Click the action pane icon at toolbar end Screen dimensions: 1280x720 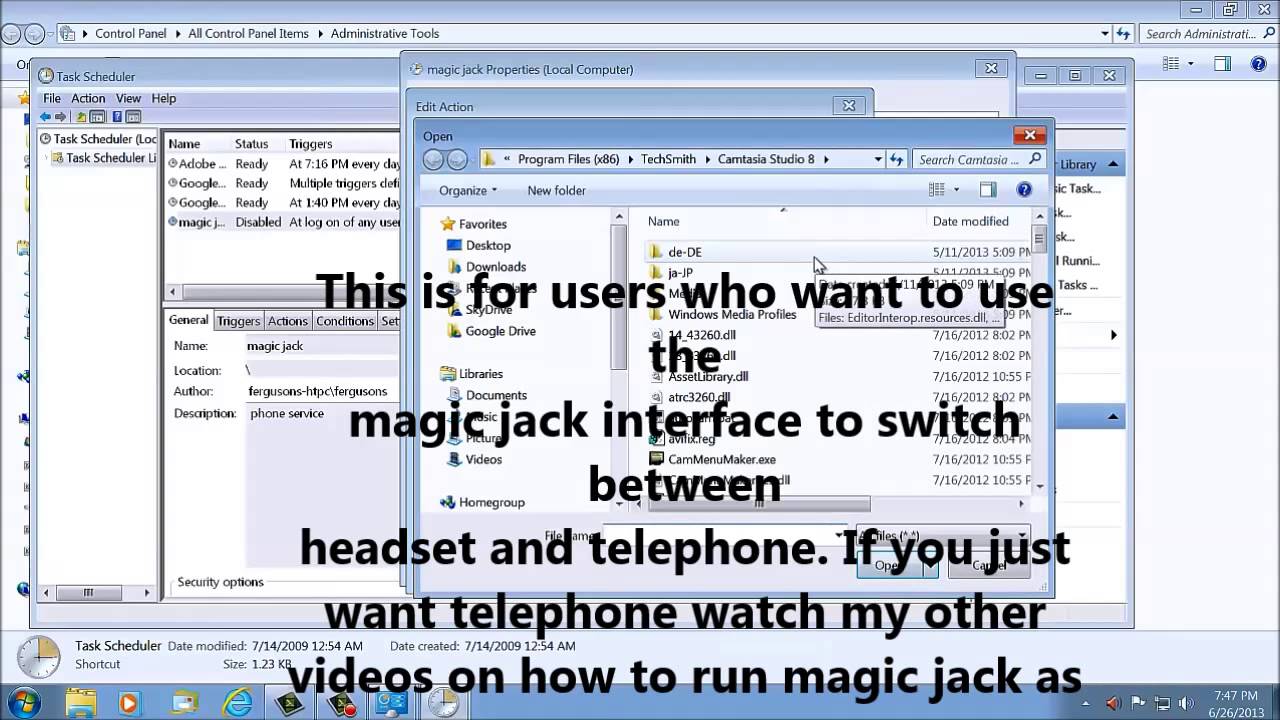tap(133, 117)
